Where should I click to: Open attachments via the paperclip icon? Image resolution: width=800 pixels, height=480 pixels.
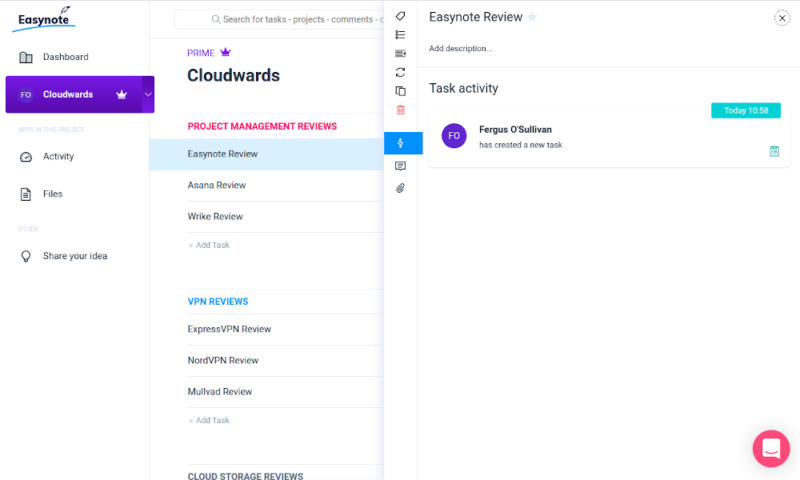tap(401, 188)
